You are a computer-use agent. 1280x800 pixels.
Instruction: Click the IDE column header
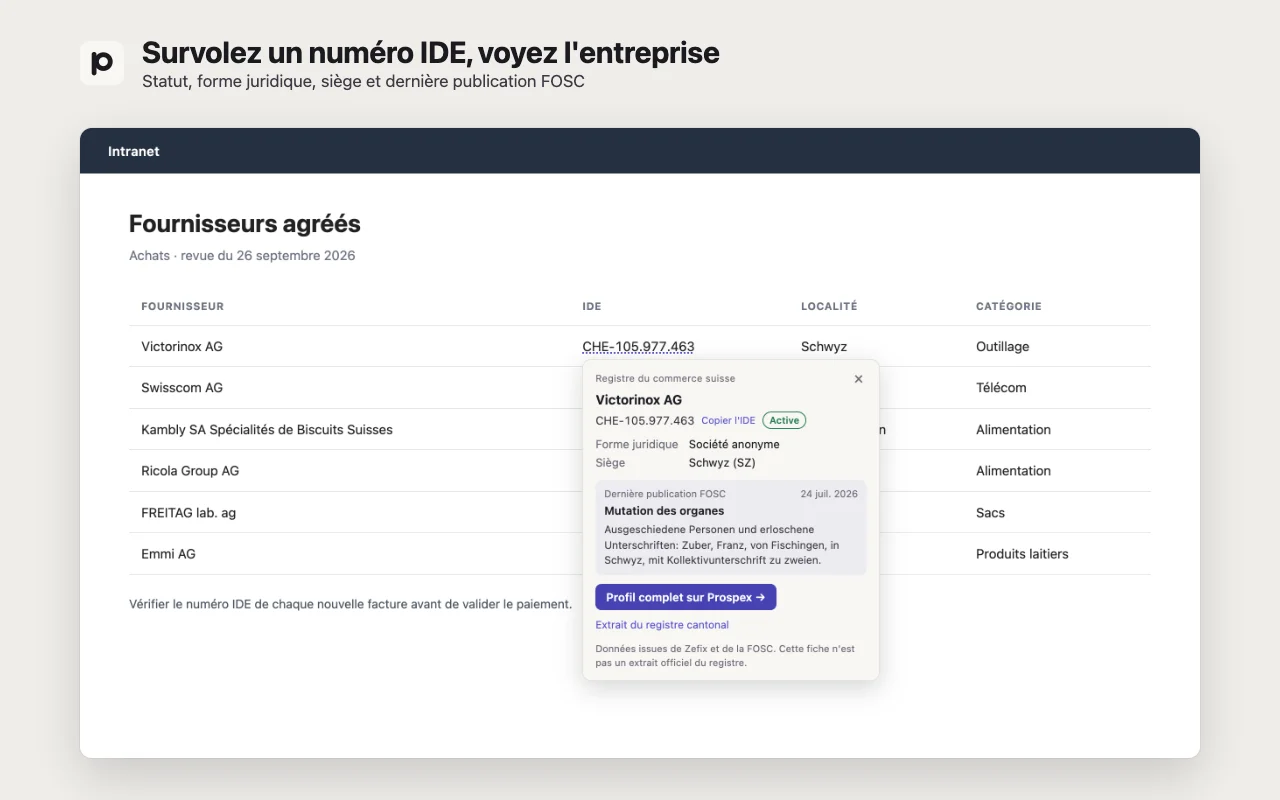tap(592, 306)
